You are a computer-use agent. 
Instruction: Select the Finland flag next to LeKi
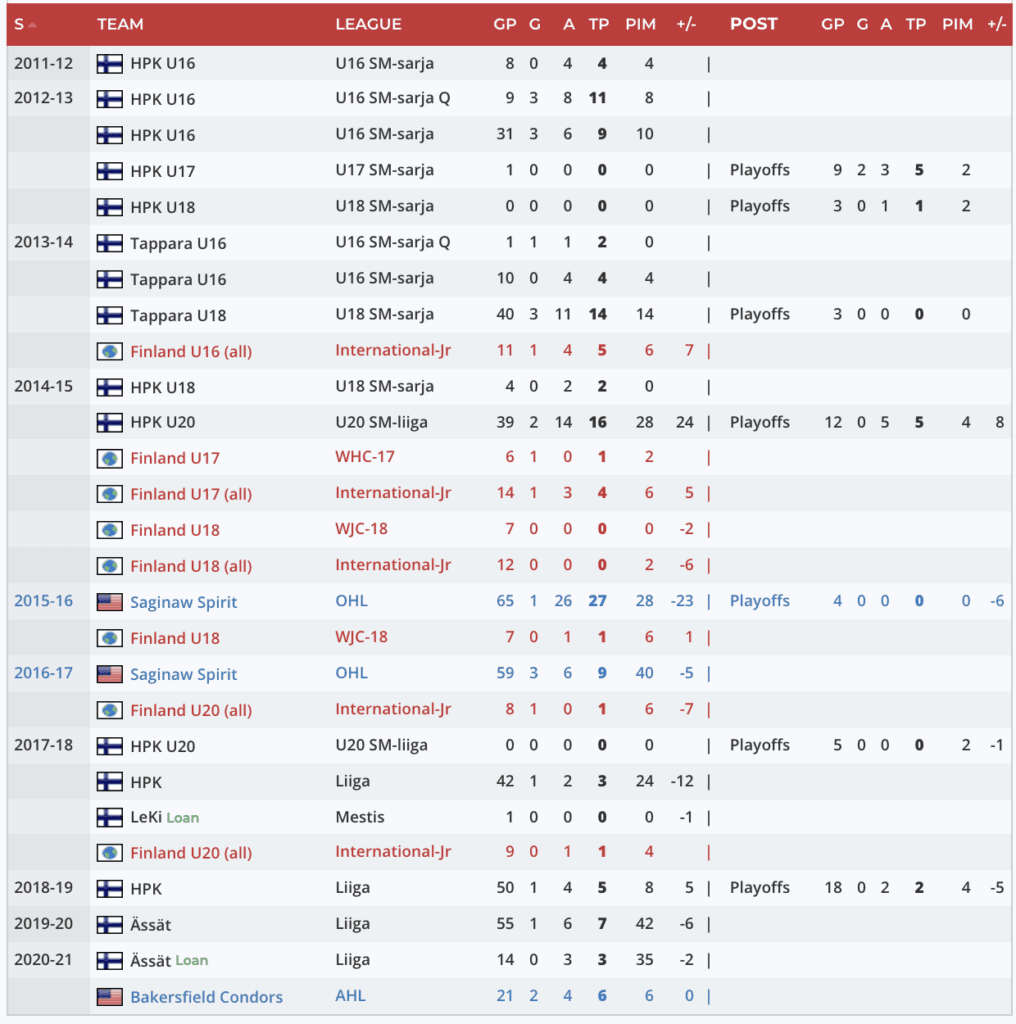click(x=109, y=817)
